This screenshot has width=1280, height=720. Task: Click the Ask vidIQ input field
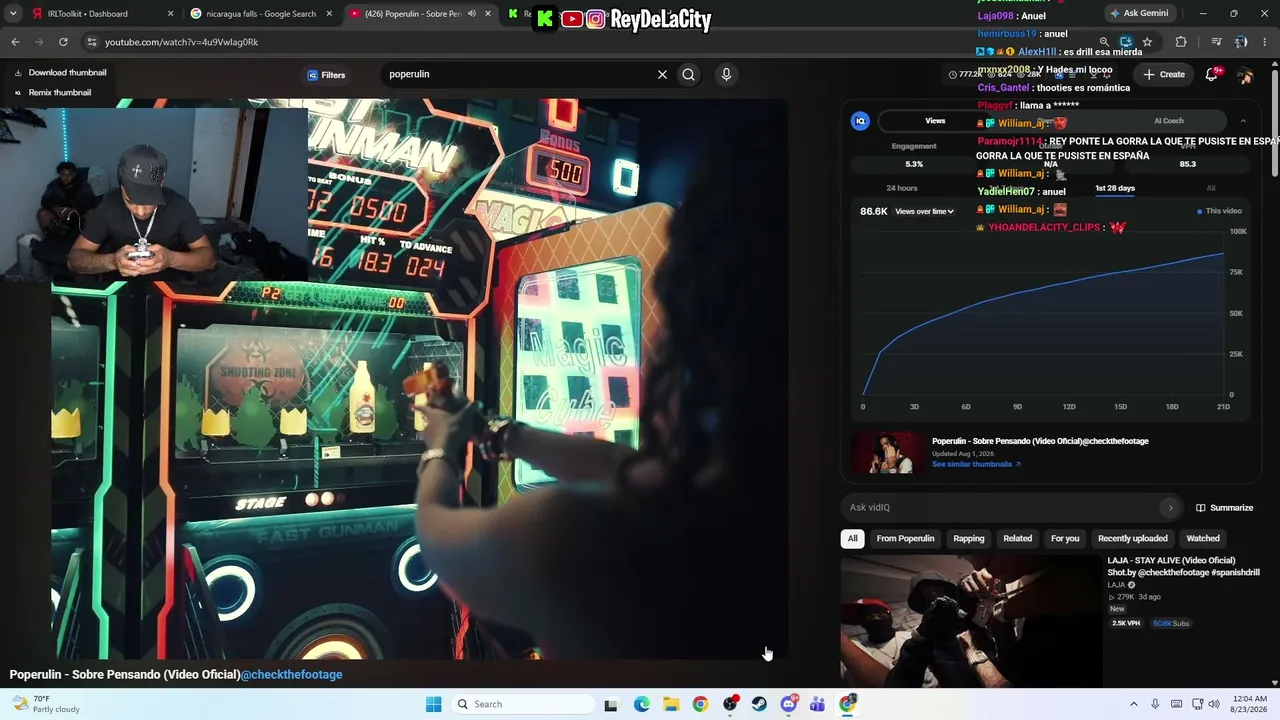coord(1000,507)
